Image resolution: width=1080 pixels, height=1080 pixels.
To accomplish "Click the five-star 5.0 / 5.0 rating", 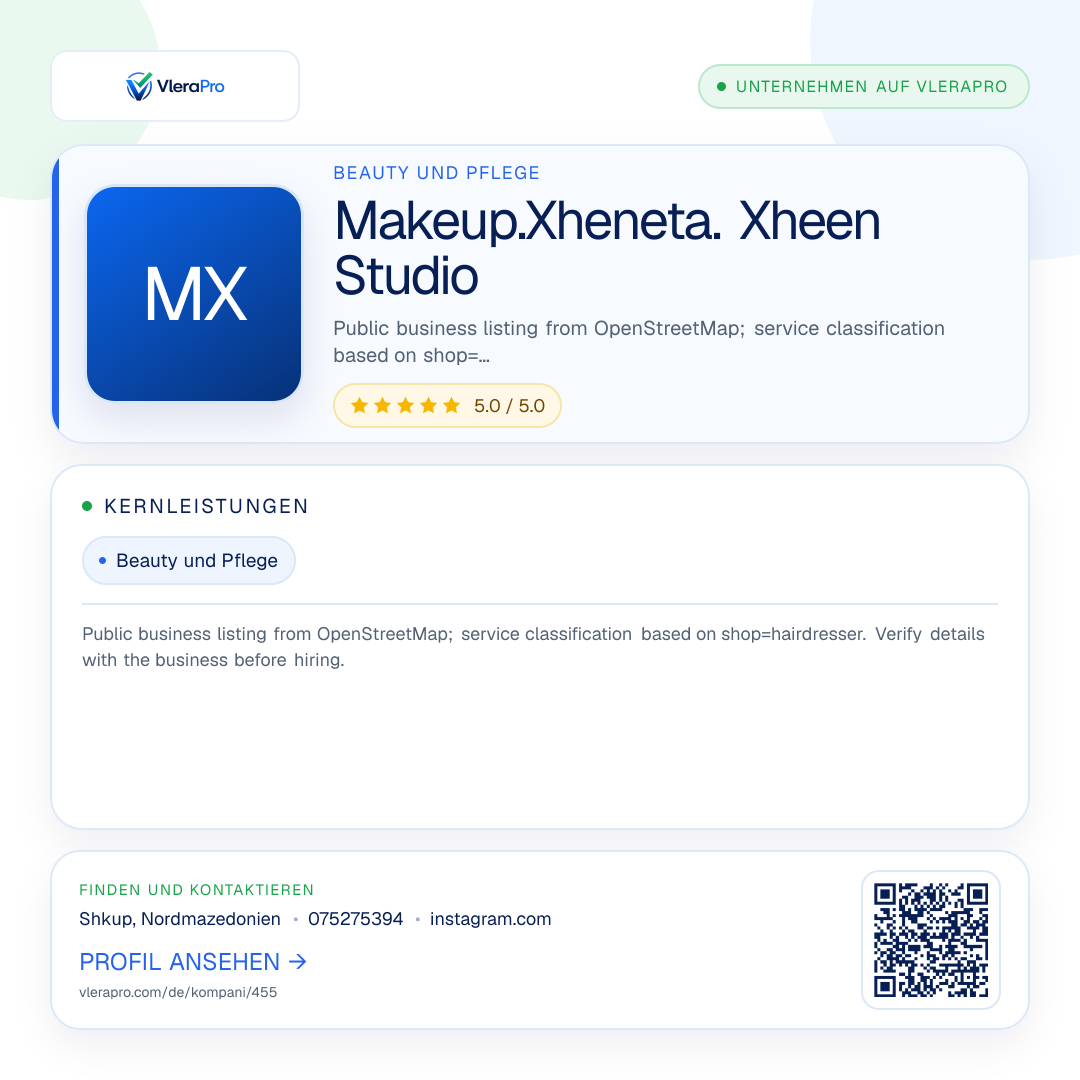I will (x=447, y=406).
